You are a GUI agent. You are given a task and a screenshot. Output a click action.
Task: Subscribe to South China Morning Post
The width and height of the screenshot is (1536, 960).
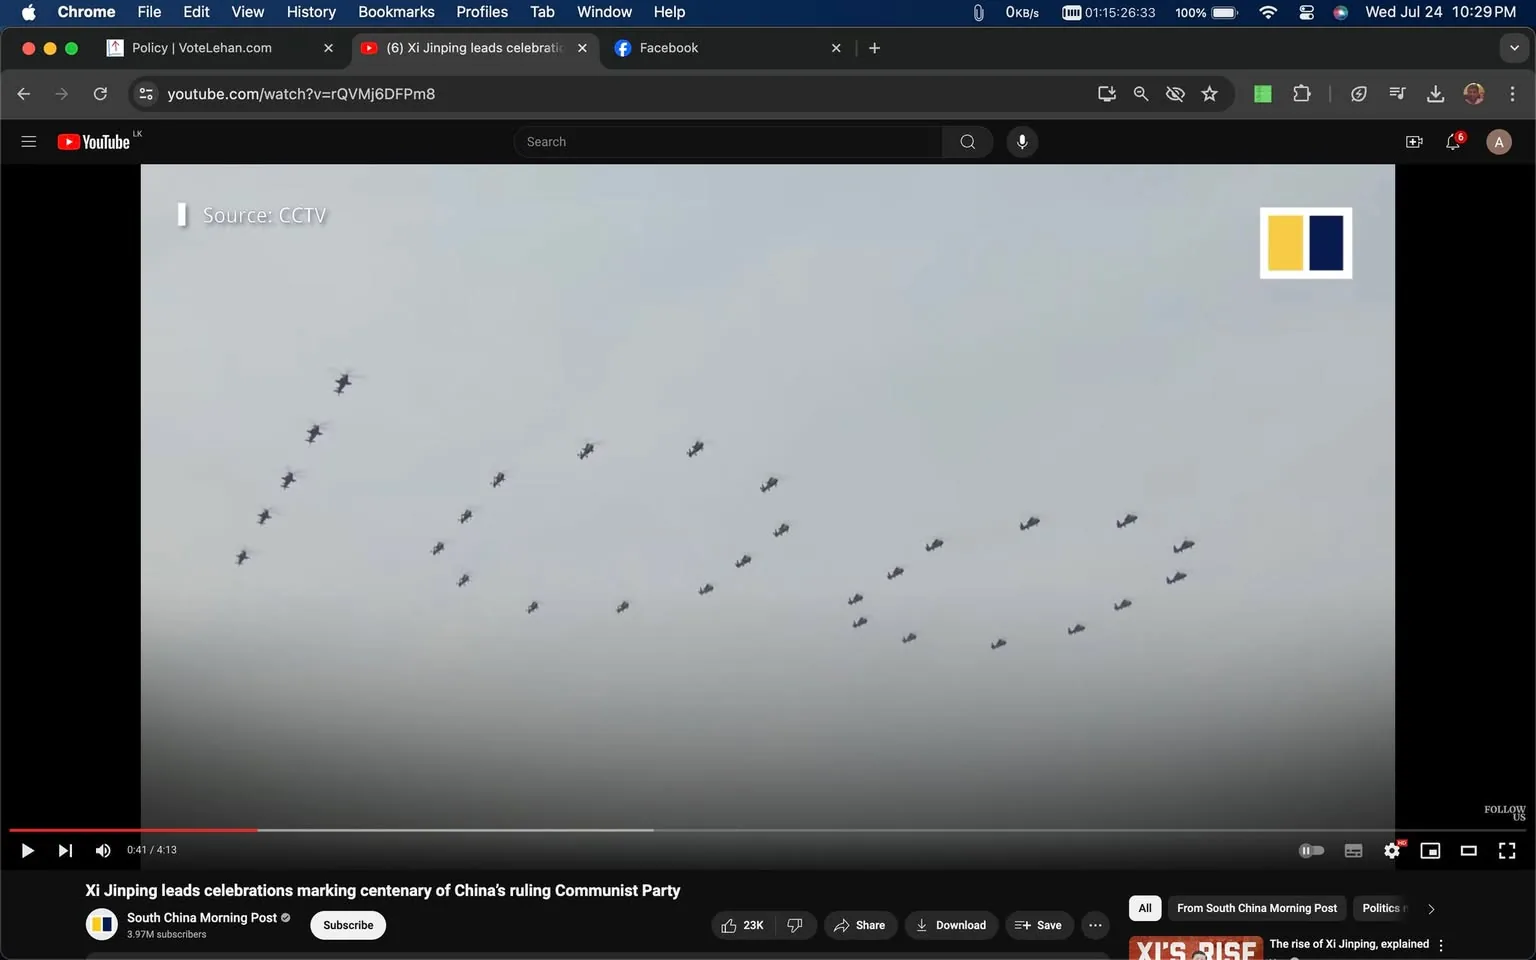347,925
